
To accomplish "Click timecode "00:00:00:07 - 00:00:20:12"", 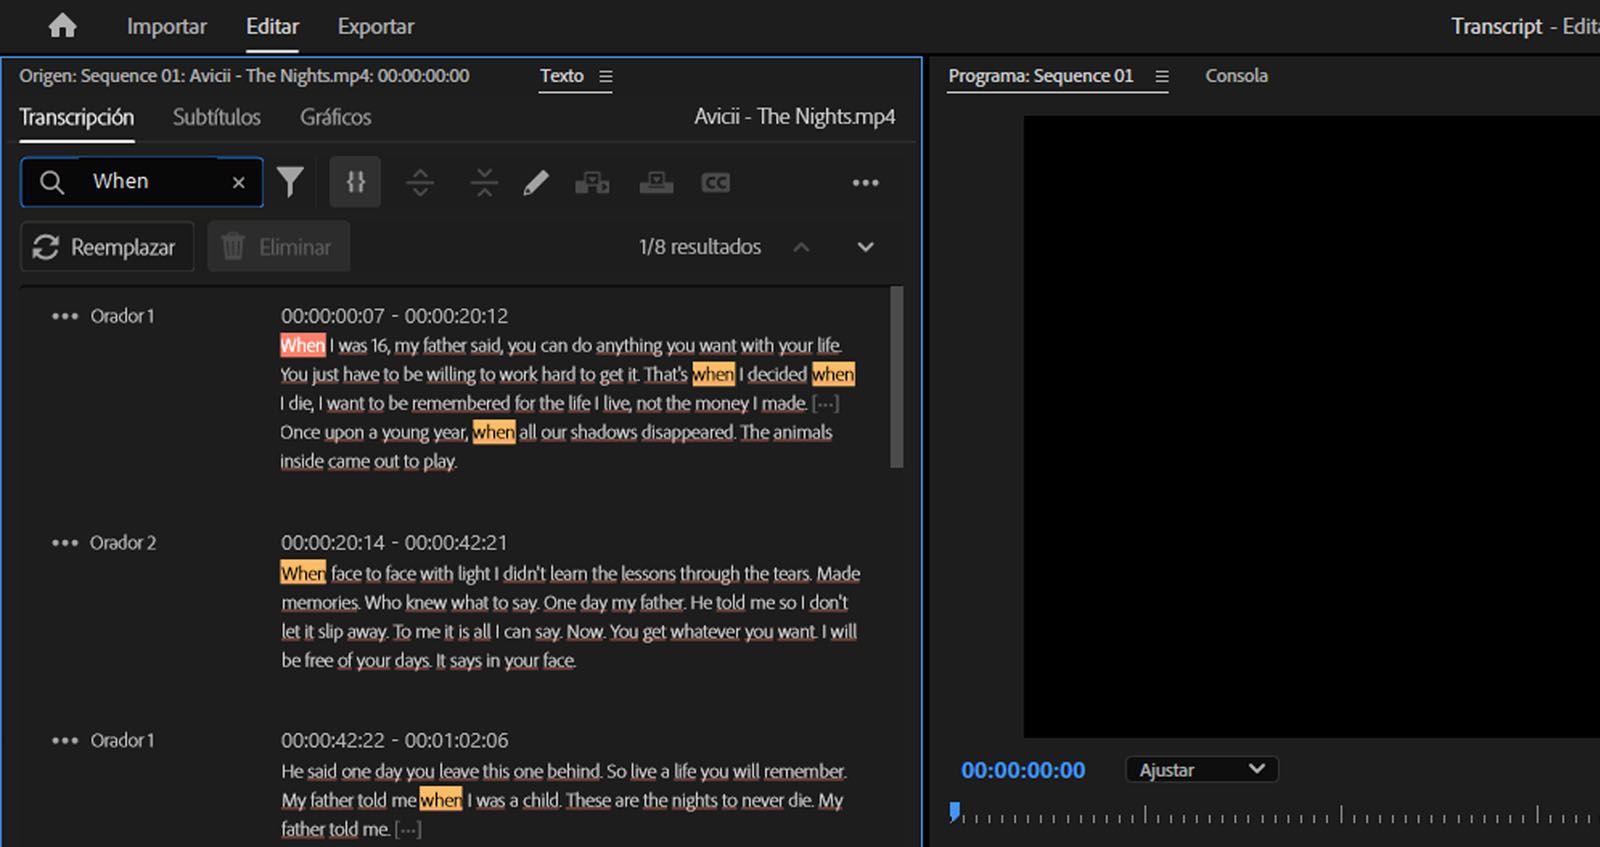I will (x=394, y=316).
